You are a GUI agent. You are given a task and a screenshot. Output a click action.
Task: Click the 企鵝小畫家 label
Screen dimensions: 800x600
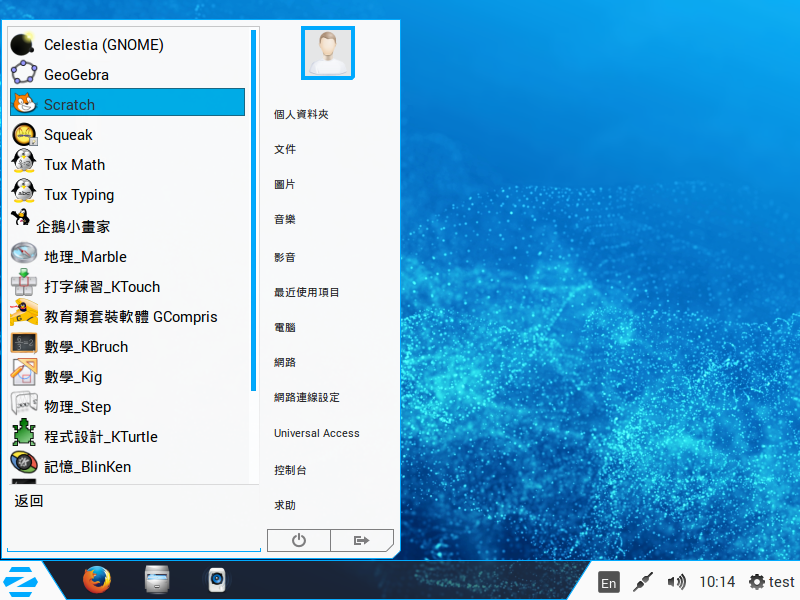73,227
